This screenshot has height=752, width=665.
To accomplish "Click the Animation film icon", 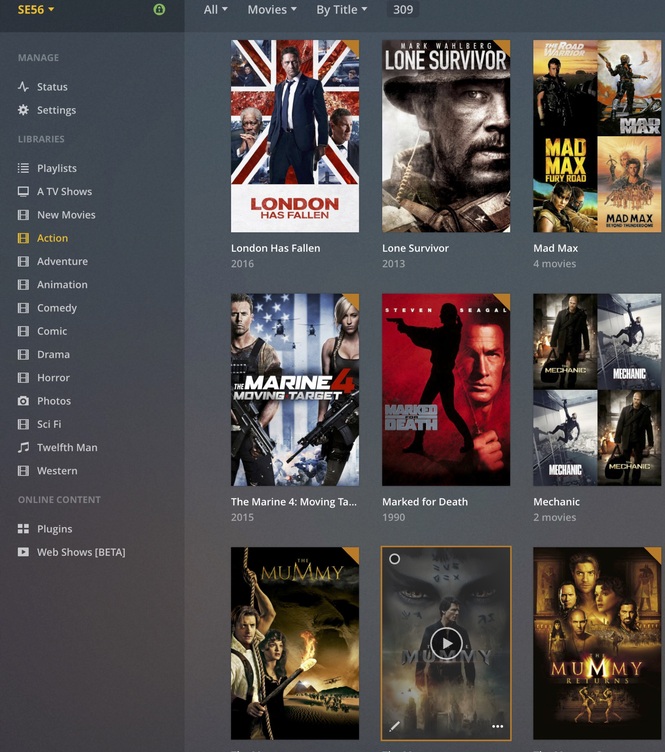I will tap(23, 284).
